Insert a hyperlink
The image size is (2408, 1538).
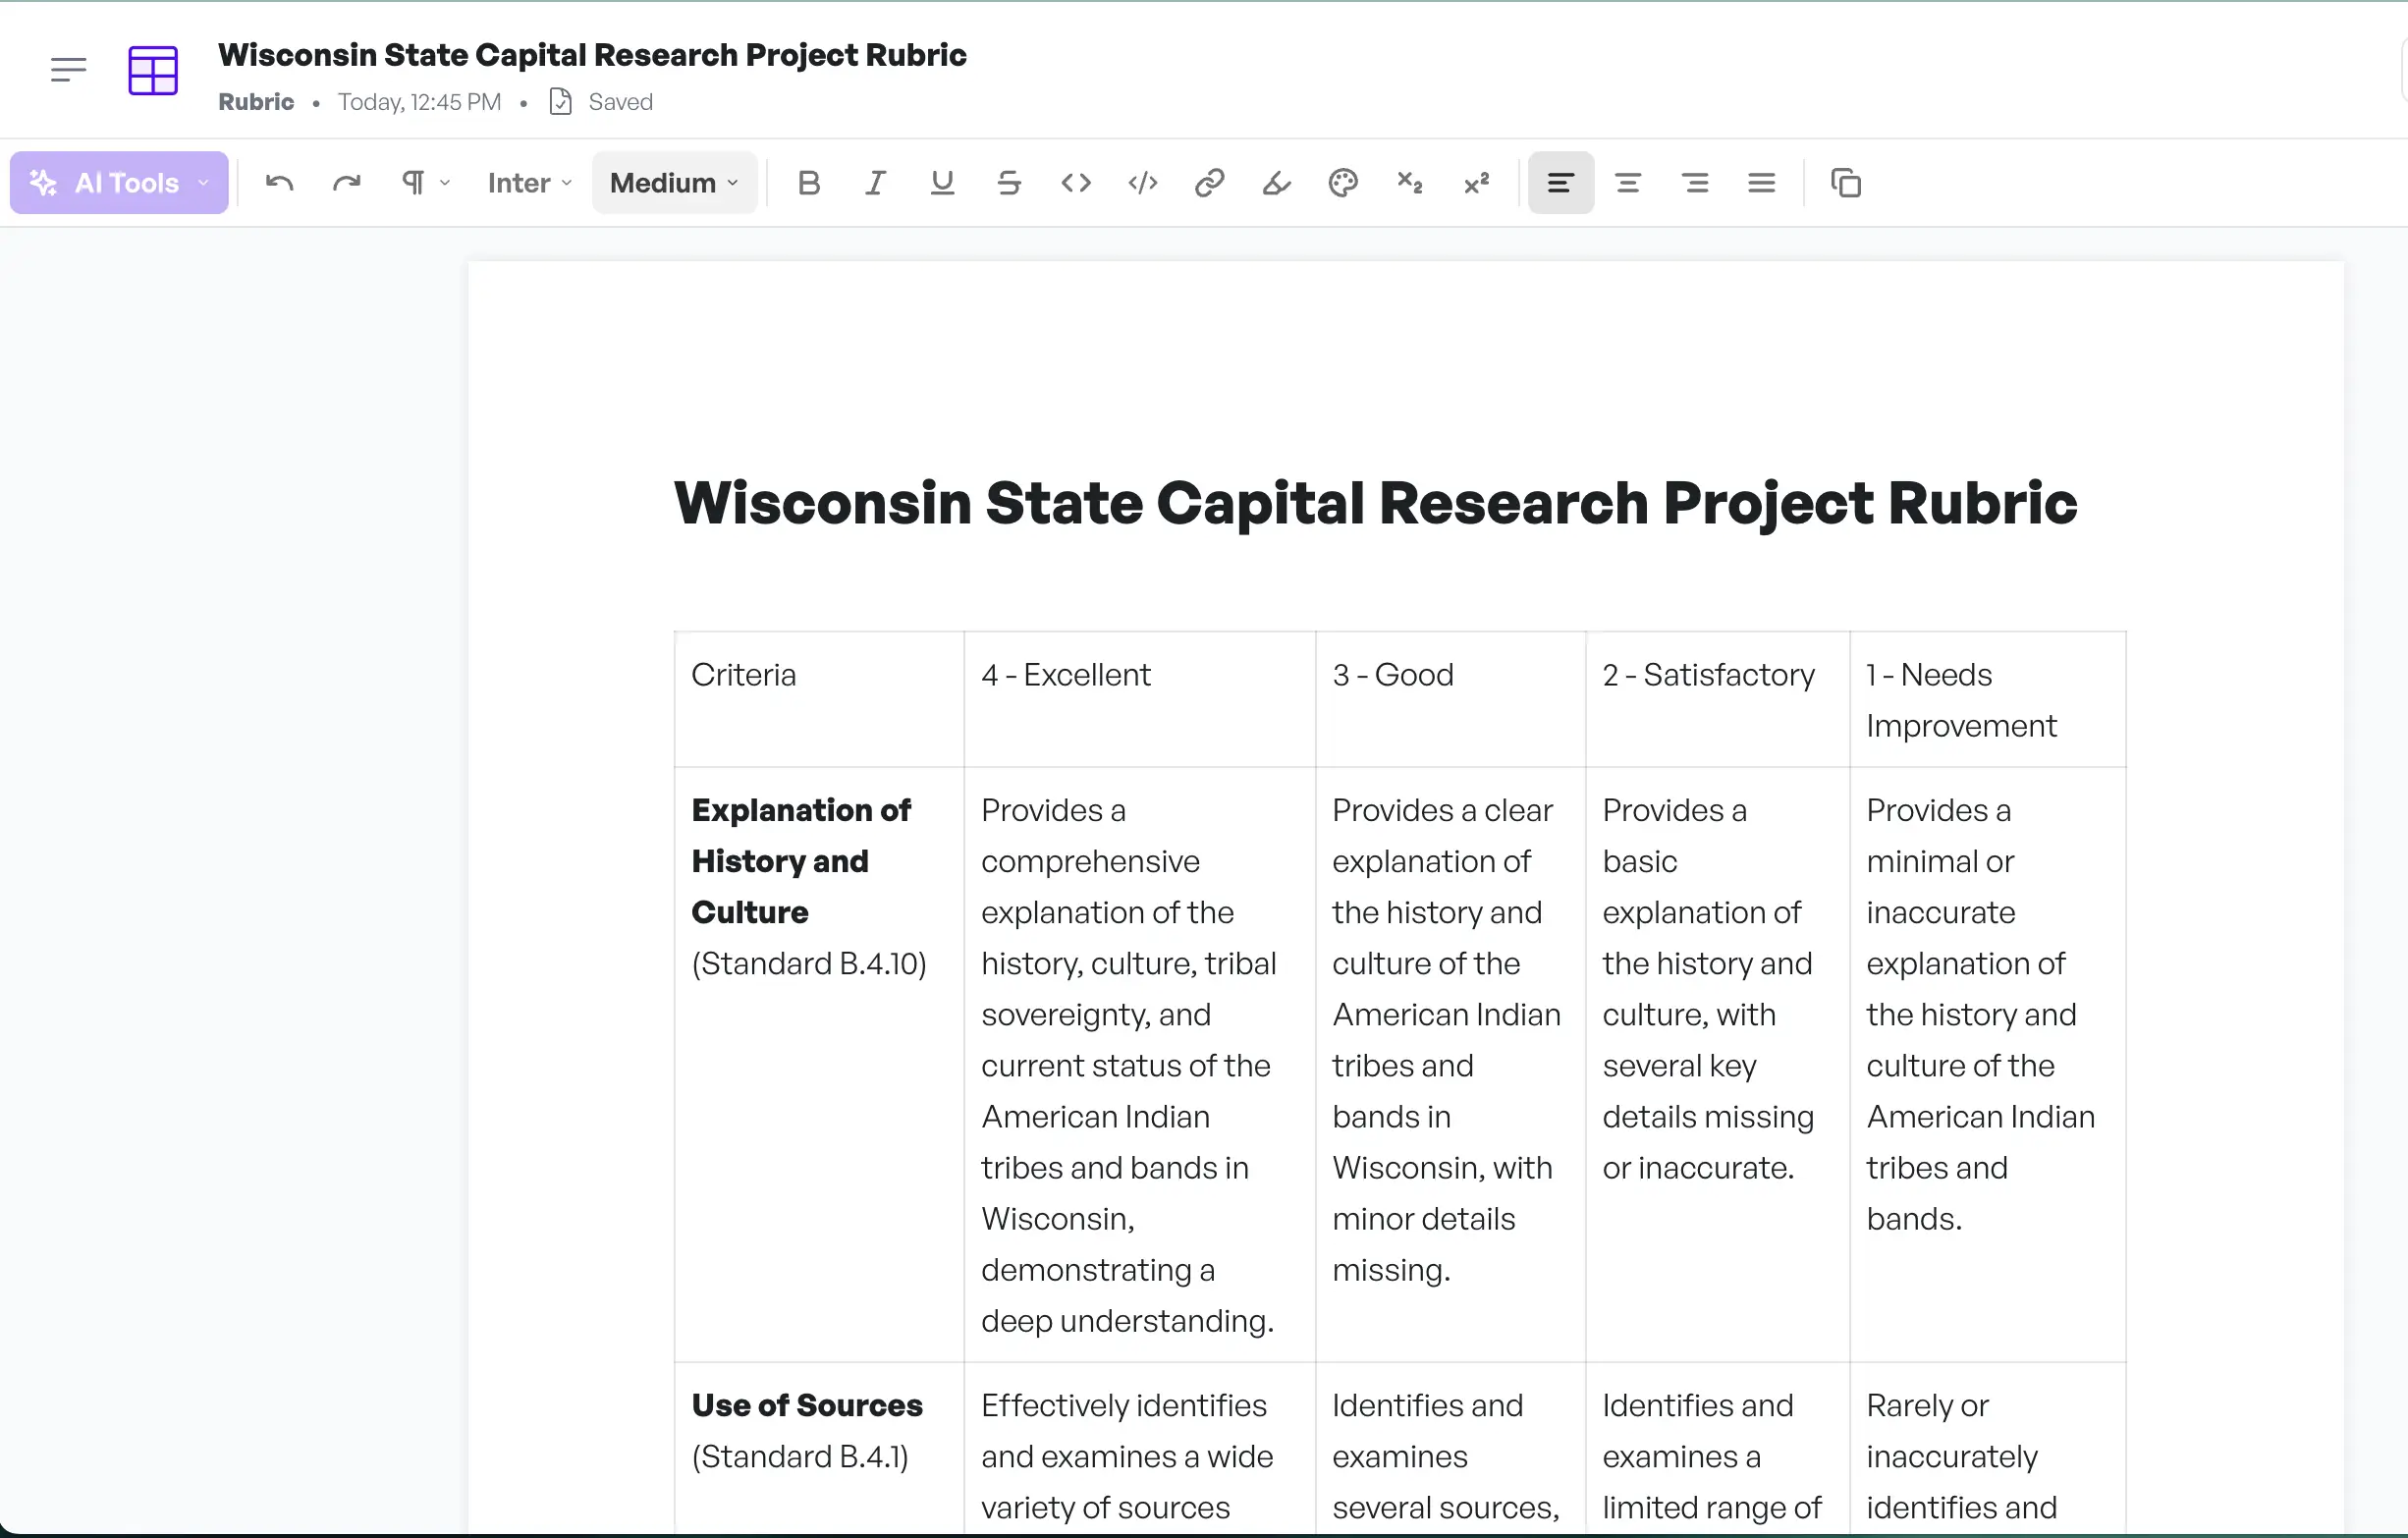[1209, 183]
